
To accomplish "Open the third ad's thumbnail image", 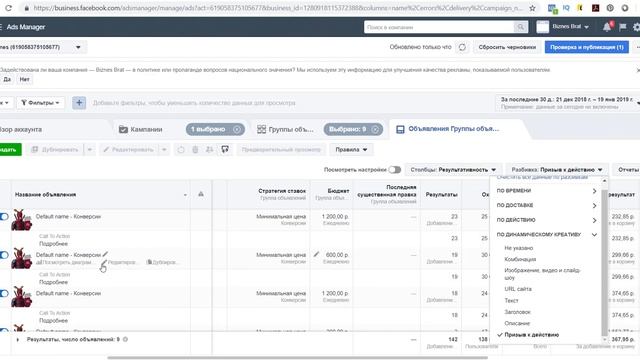I will (x=21, y=297).
